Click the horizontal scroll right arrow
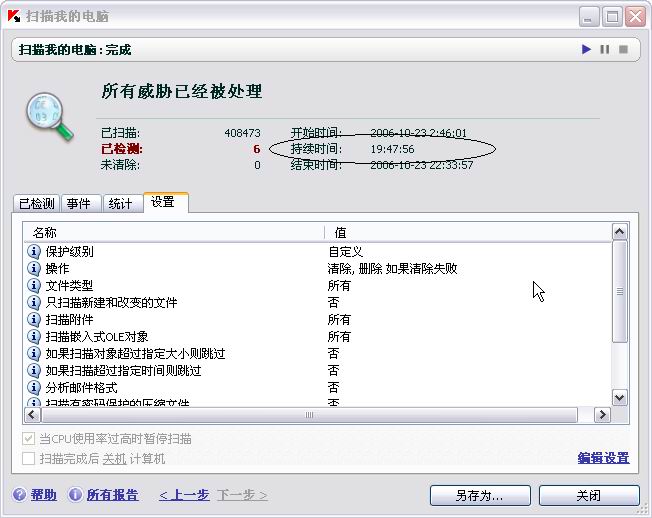Screen dimensions: 652x518 (x=602, y=414)
